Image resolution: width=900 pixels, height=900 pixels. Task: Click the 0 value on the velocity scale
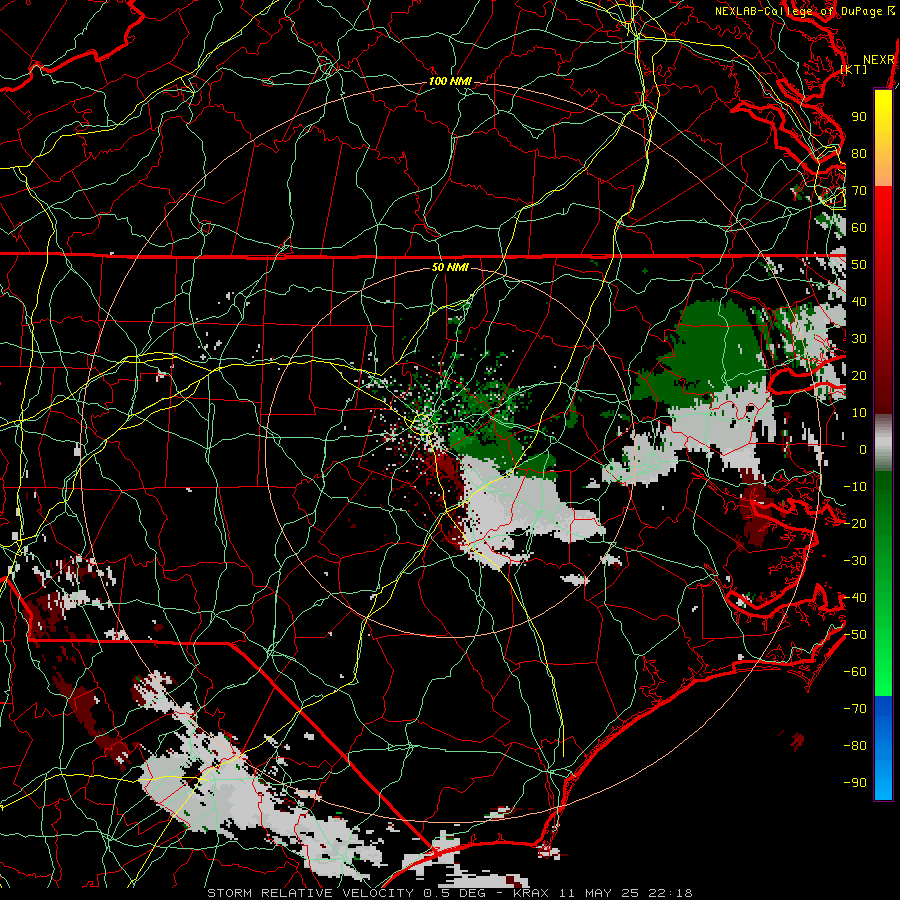[x=863, y=449]
